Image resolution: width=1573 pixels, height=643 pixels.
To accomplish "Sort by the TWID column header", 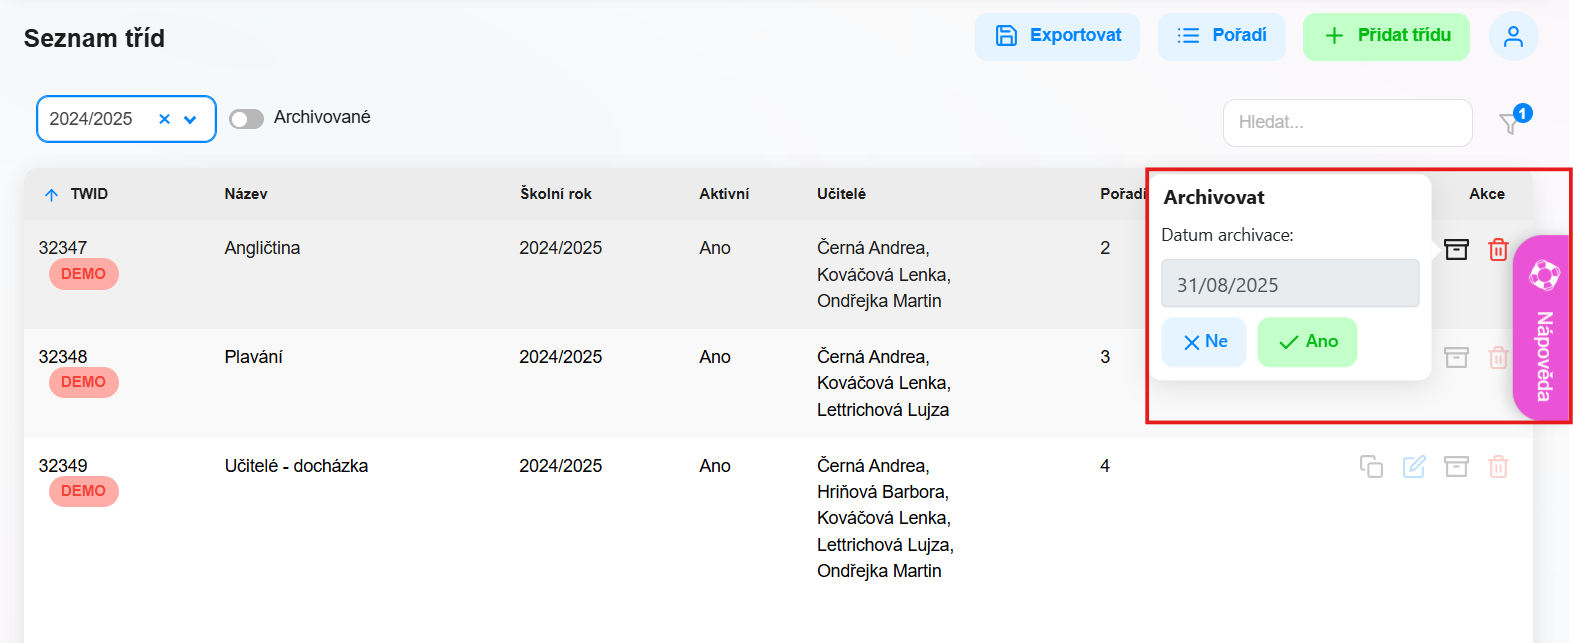I will (89, 194).
